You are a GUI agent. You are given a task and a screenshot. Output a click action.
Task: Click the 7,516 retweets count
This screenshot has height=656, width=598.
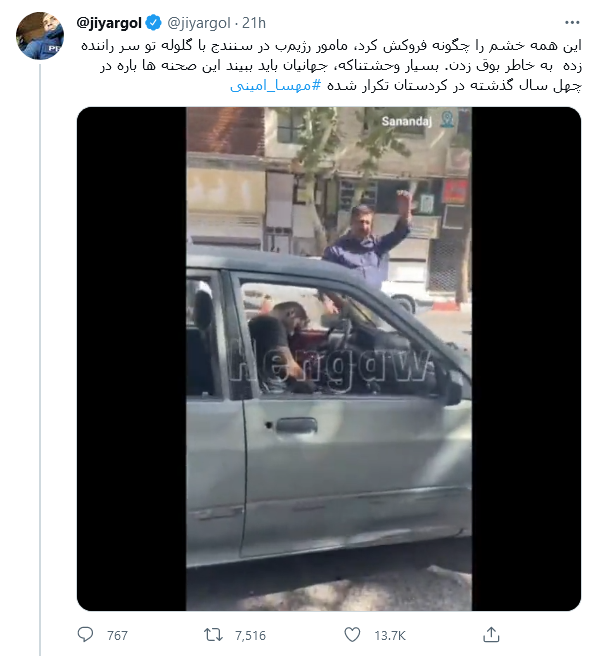click(250, 636)
